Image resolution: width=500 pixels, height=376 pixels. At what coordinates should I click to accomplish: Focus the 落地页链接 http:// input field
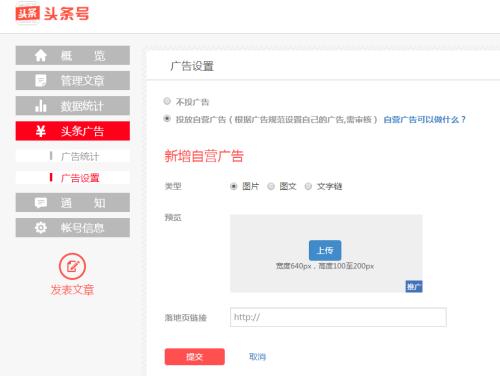click(x=338, y=317)
